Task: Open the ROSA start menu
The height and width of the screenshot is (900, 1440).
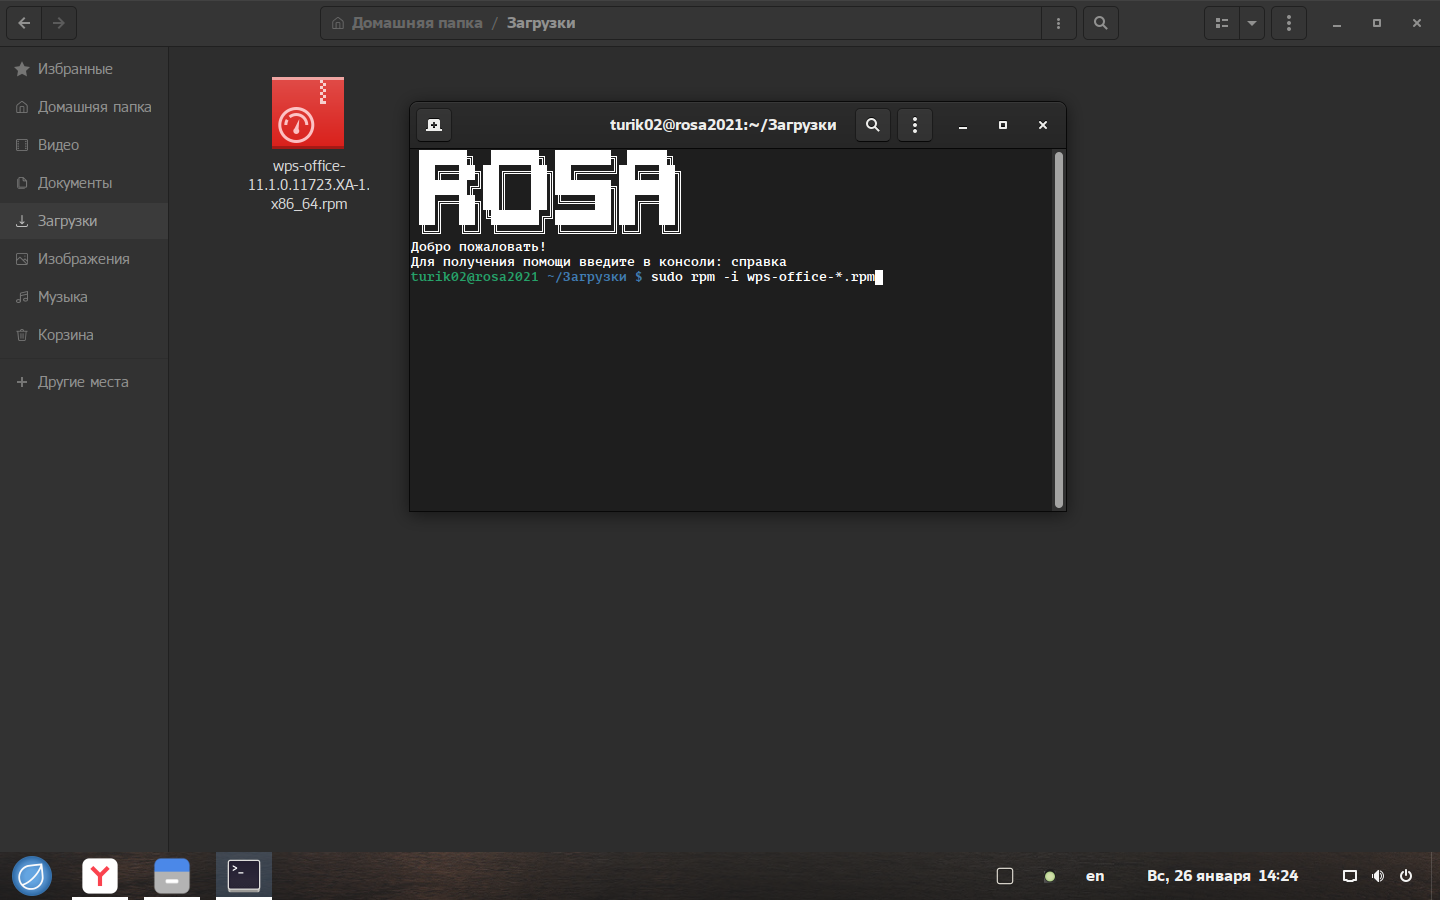Action: (x=32, y=876)
